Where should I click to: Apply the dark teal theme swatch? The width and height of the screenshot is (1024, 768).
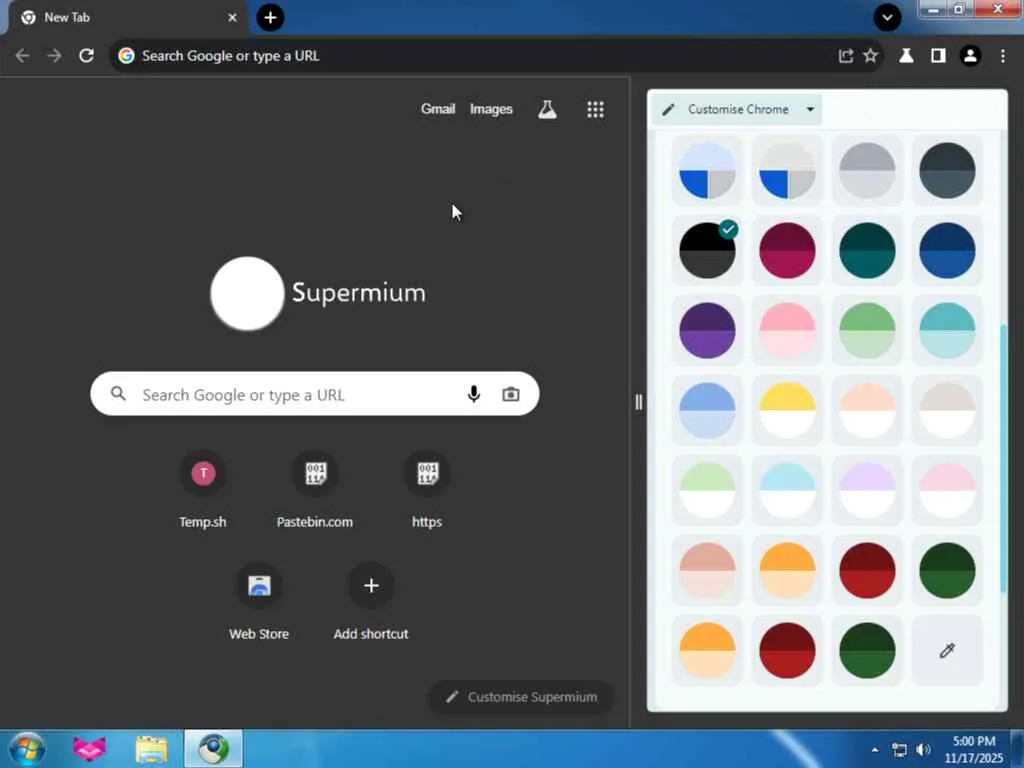coord(867,250)
